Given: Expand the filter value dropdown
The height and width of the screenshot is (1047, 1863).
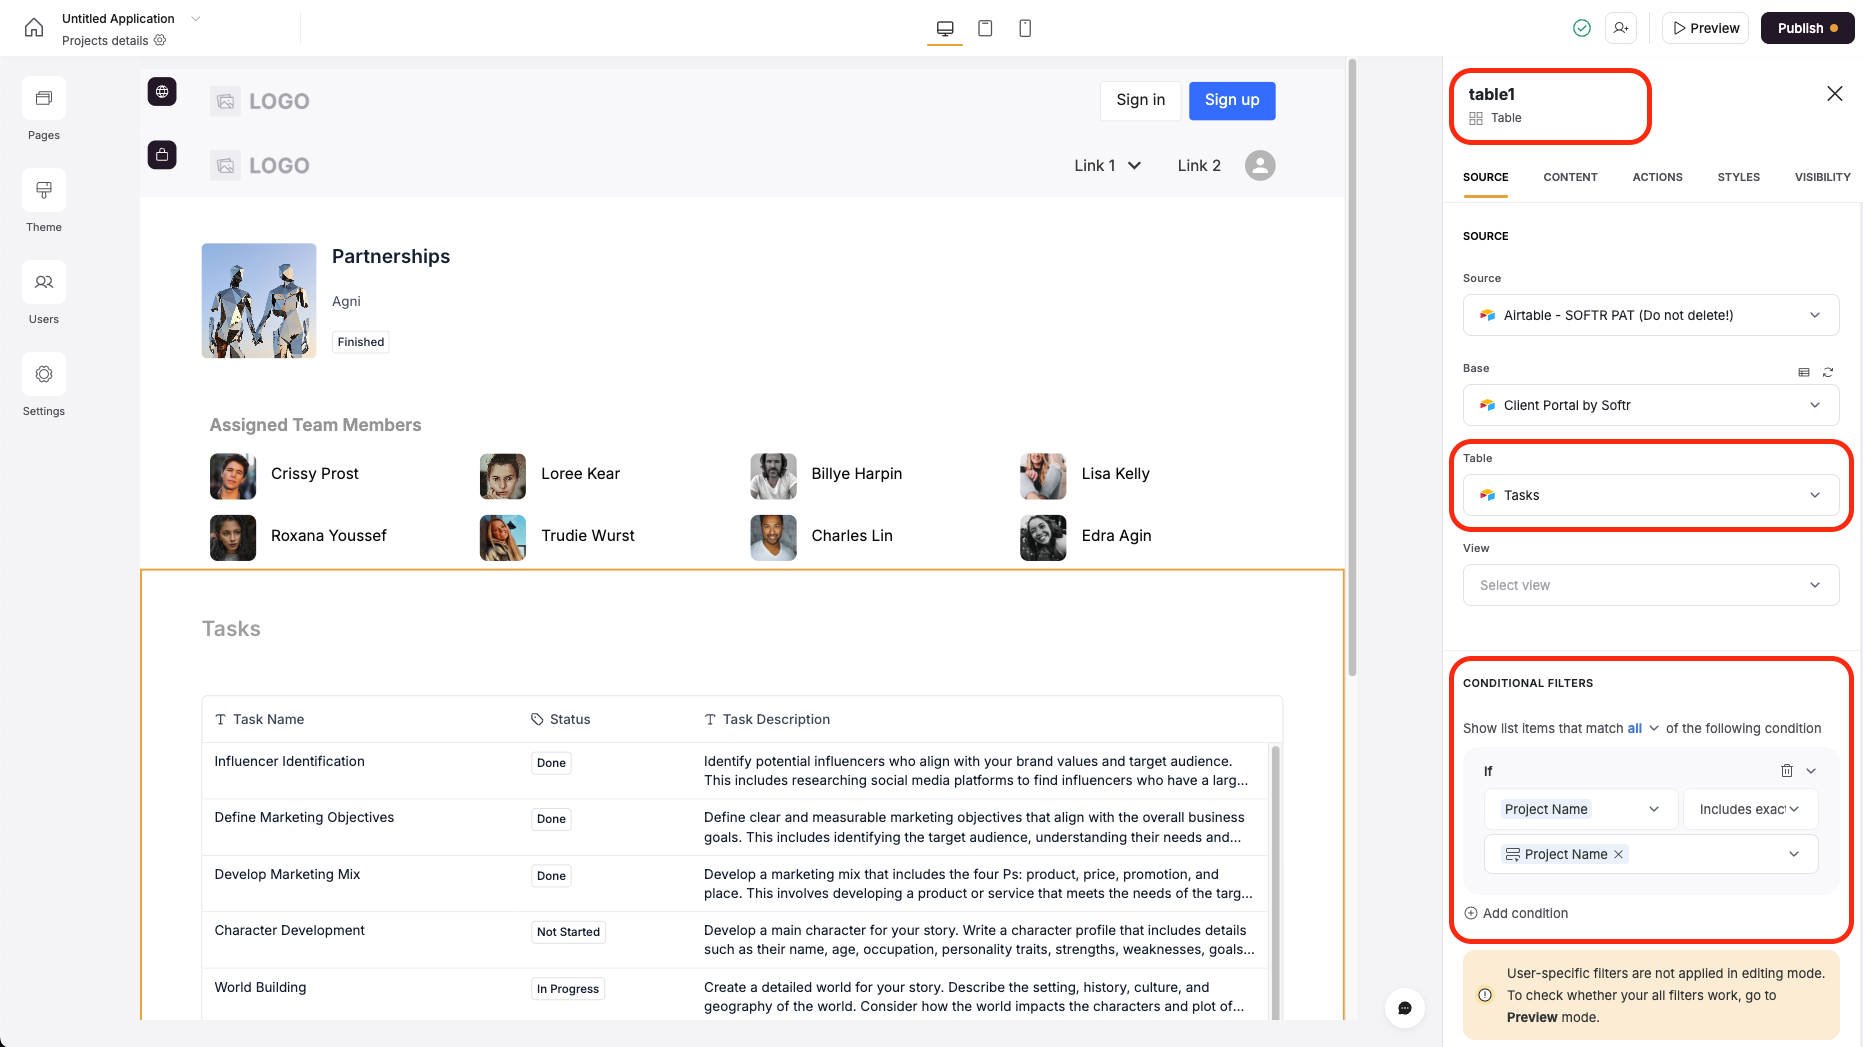Looking at the screenshot, I should click(x=1794, y=854).
